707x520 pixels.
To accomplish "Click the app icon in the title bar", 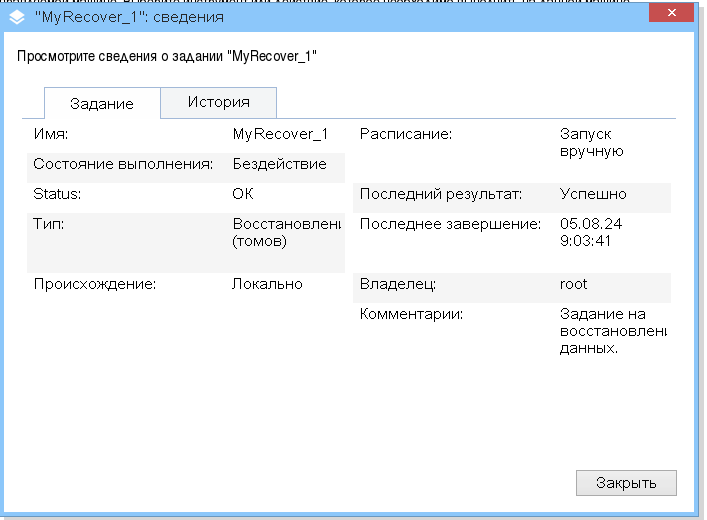I will (x=16, y=17).
